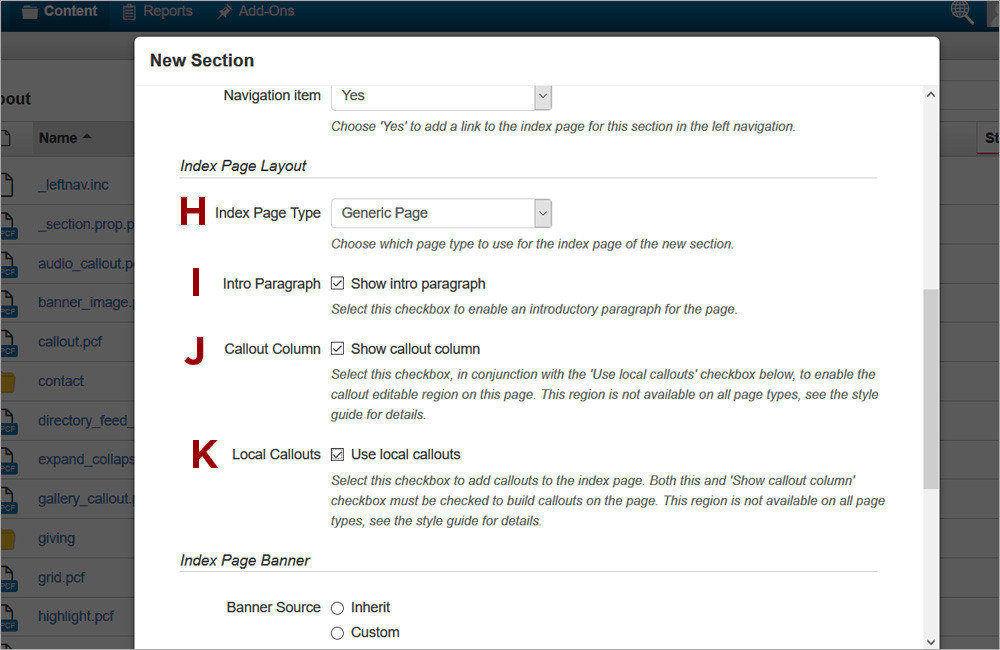The image size is (1000, 650).
Task: Select the Inherit banner source option
Action: pyautogui.click(x=336, y=607)
